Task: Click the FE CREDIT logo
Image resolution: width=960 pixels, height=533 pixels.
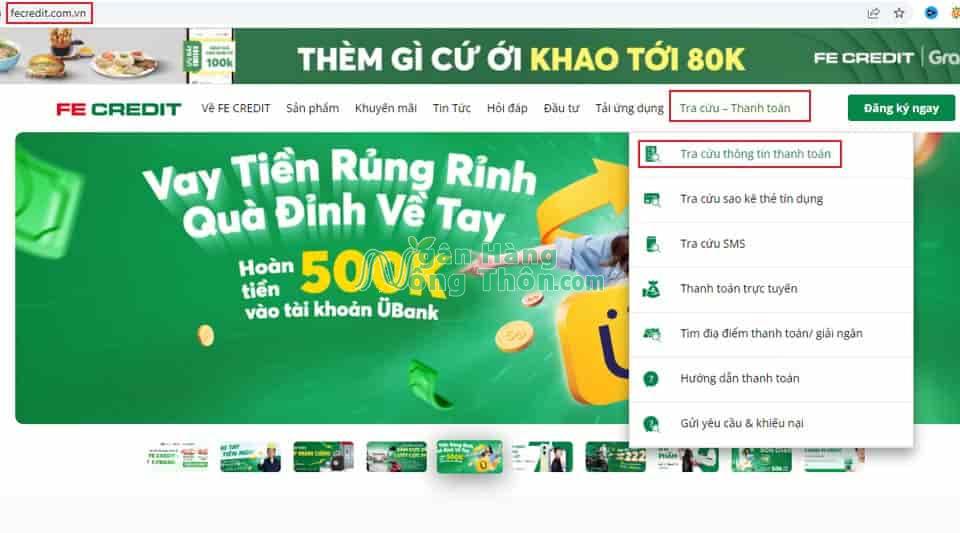Action: (119, 109)
